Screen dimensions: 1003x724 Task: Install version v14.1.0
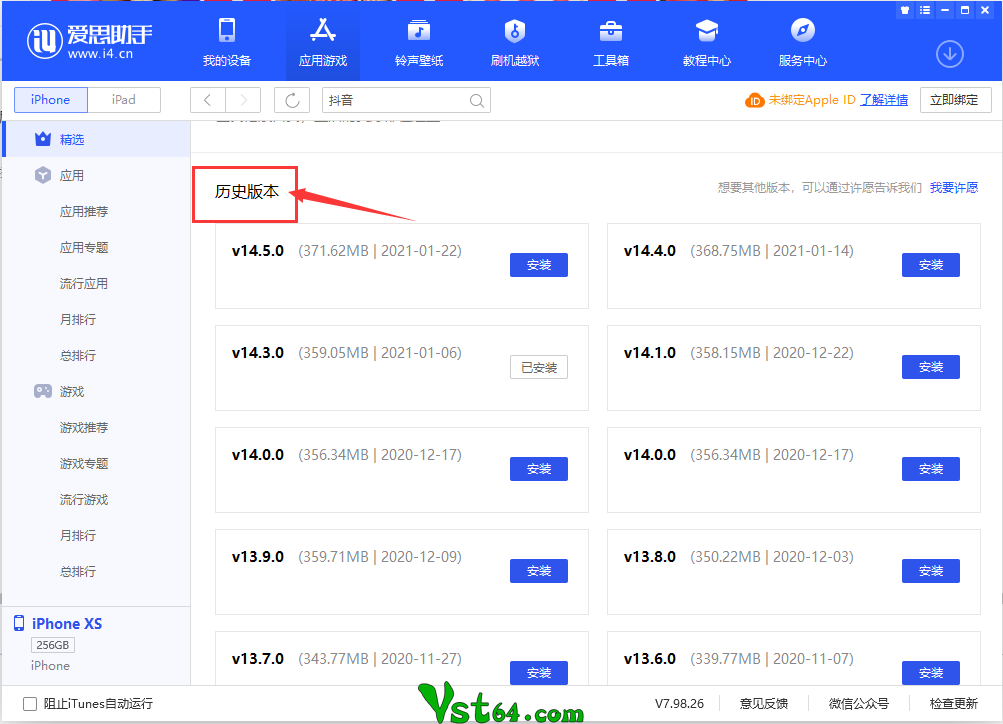click(x=931, y=367)
